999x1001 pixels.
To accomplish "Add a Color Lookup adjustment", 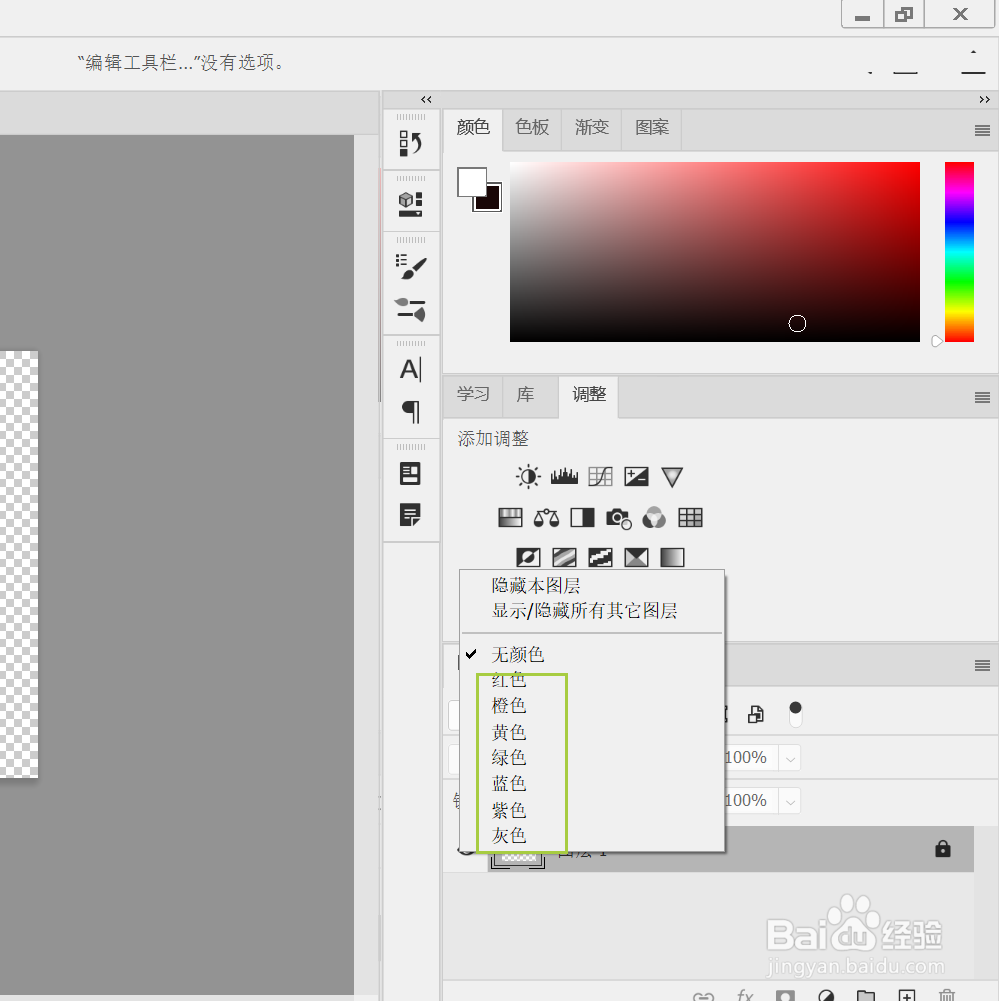I will click(690, 518).
